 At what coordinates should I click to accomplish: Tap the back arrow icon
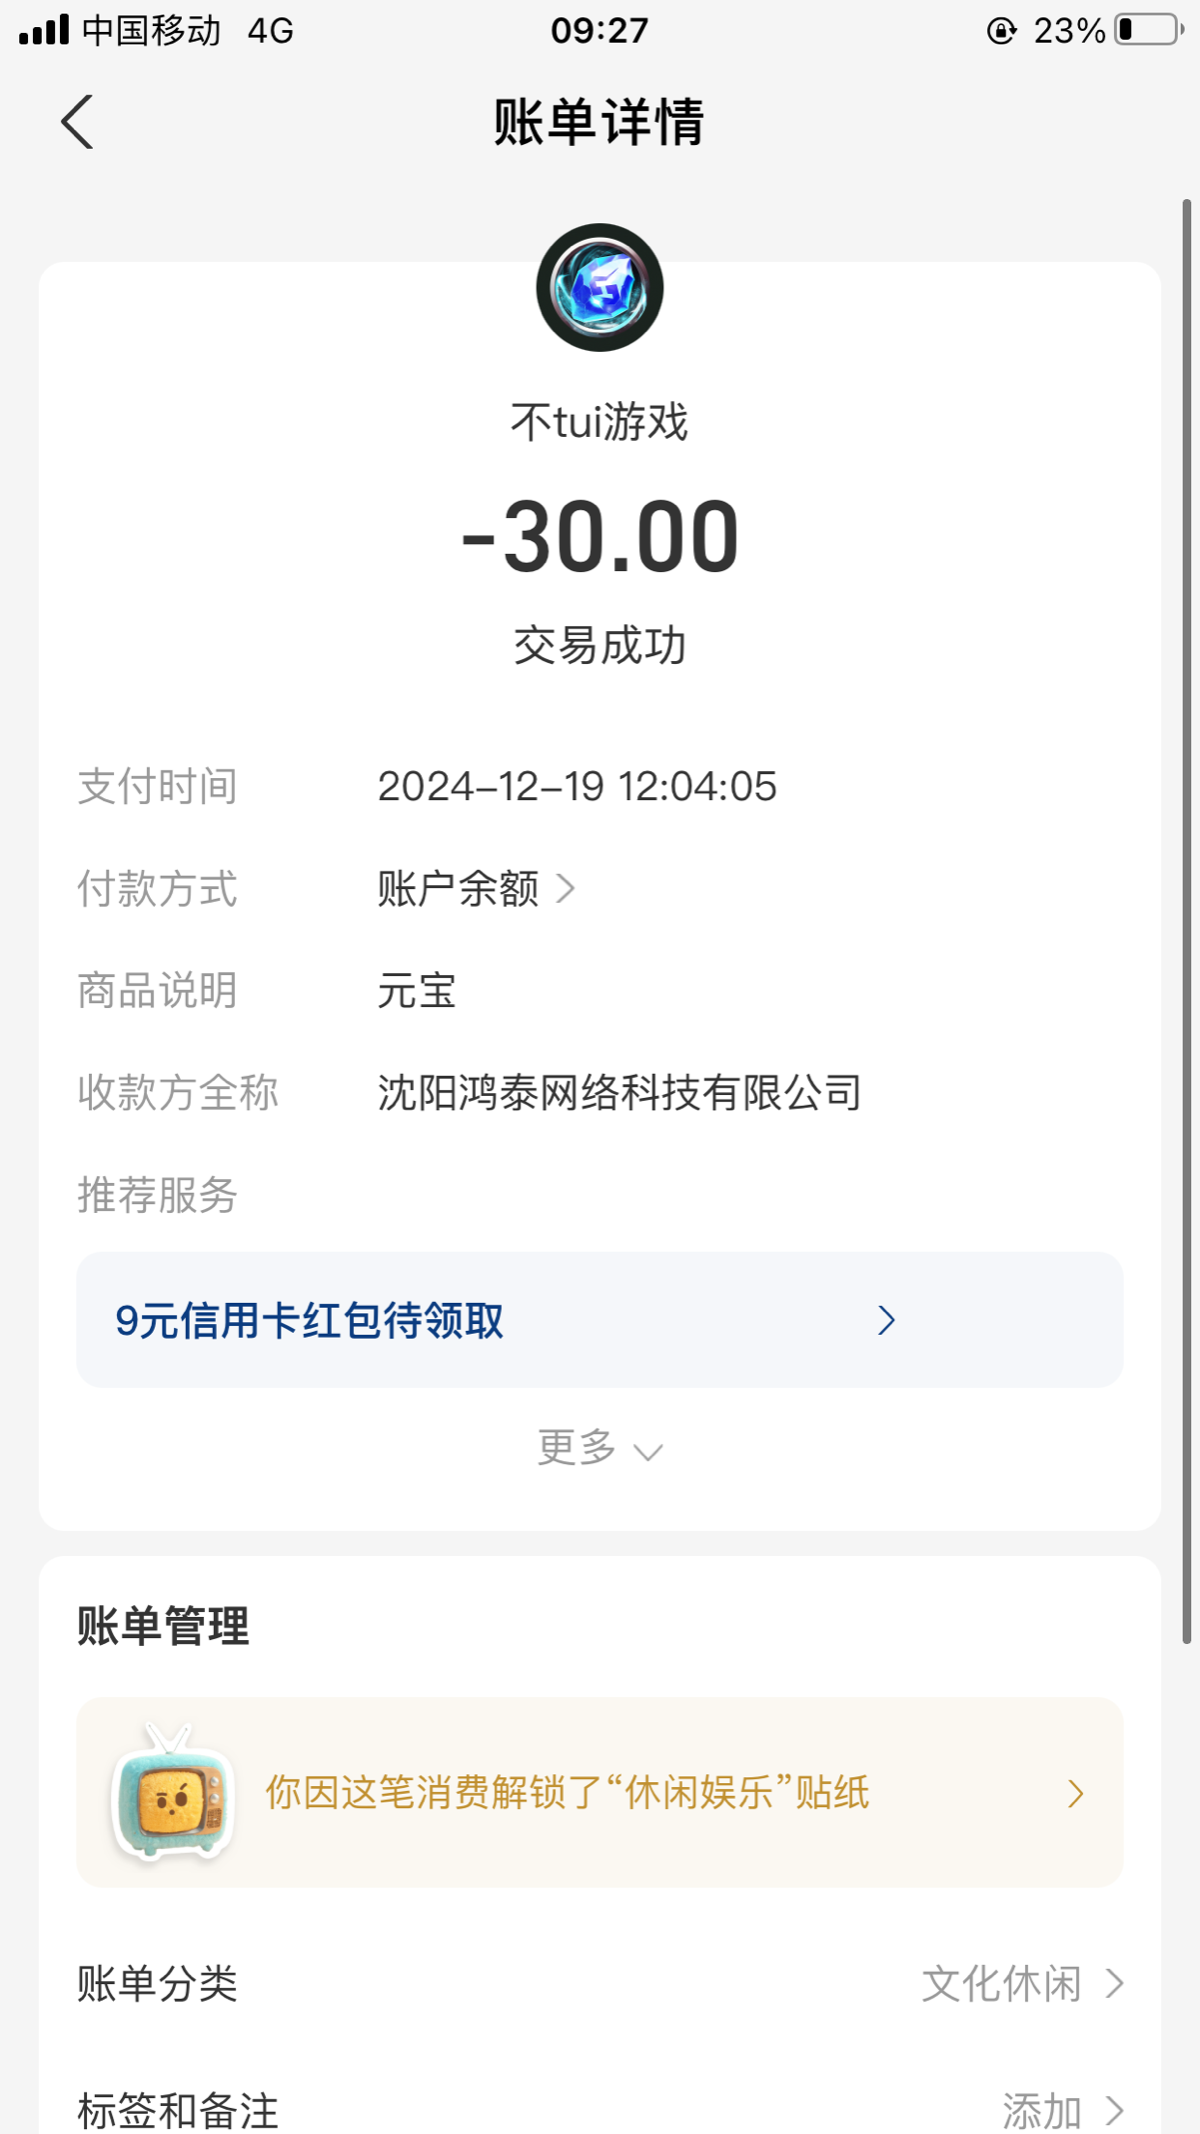click(x=78, y=122)
